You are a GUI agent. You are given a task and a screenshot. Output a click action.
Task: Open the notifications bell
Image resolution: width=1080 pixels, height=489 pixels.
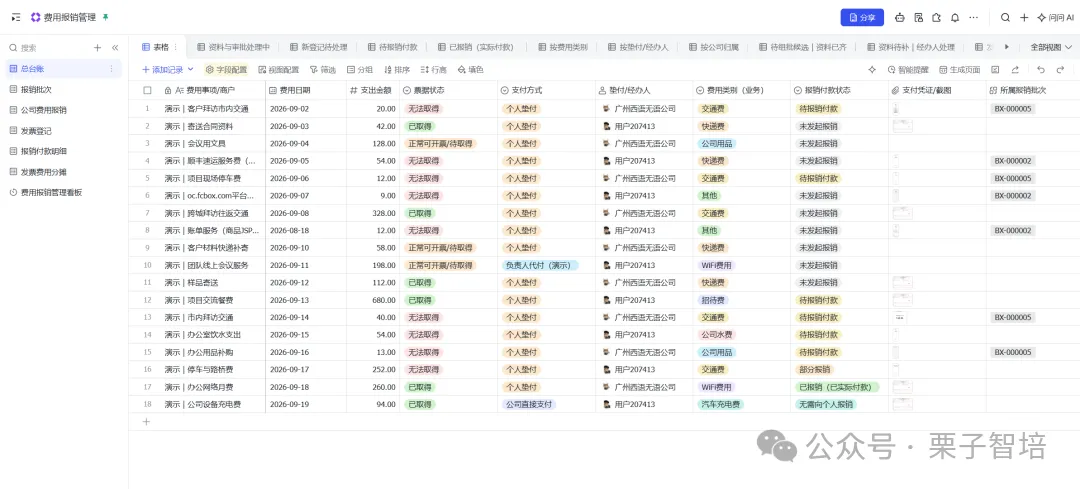[x=955, y=18]
